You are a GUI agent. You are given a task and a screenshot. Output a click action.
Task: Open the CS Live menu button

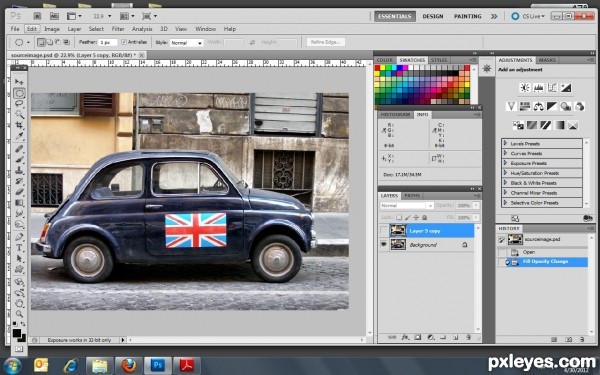pyautogui.click(x=528, y=16)
